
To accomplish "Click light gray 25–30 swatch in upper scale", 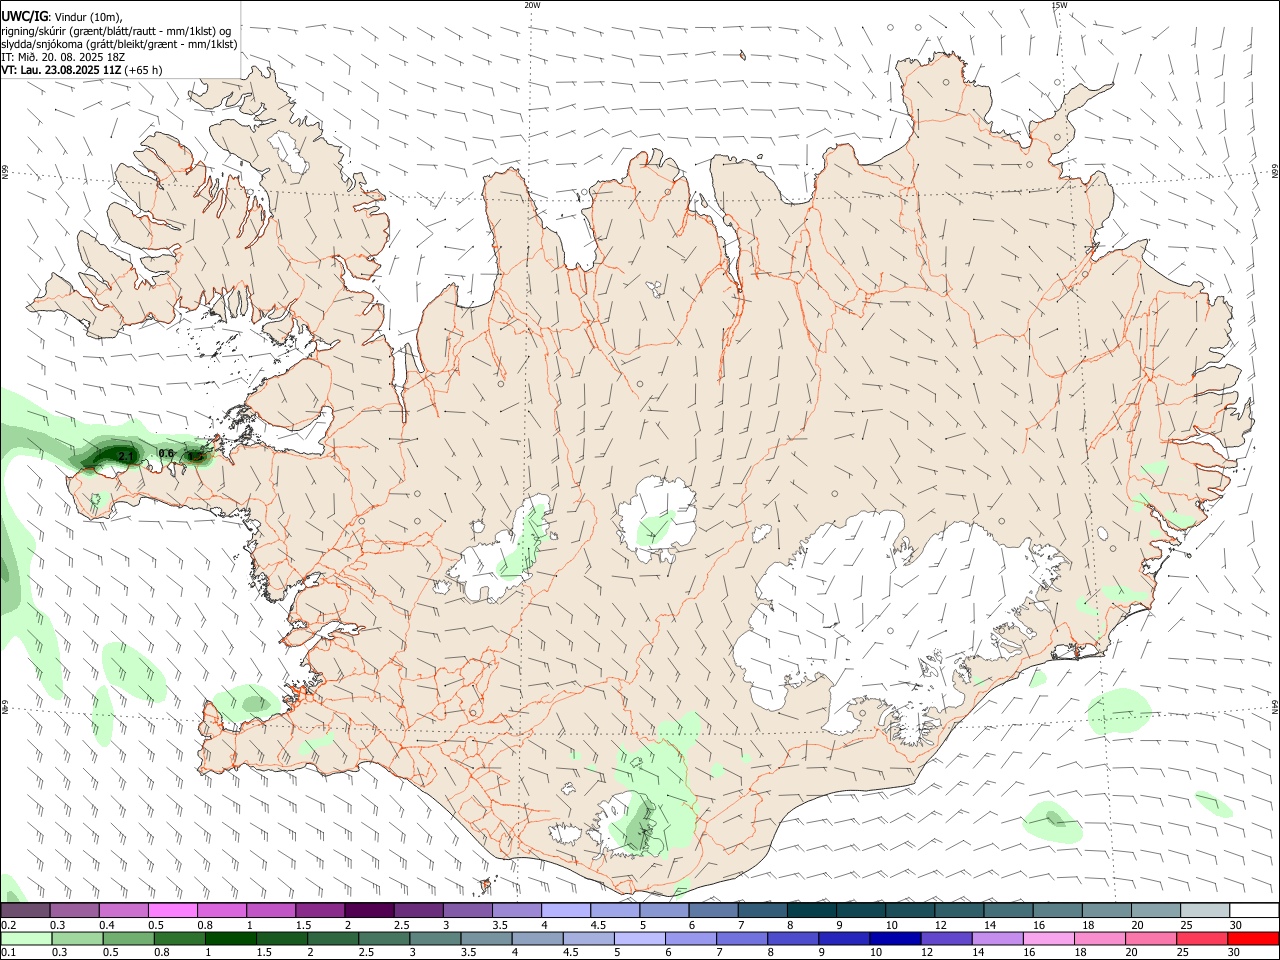I will pos(1205,910).
